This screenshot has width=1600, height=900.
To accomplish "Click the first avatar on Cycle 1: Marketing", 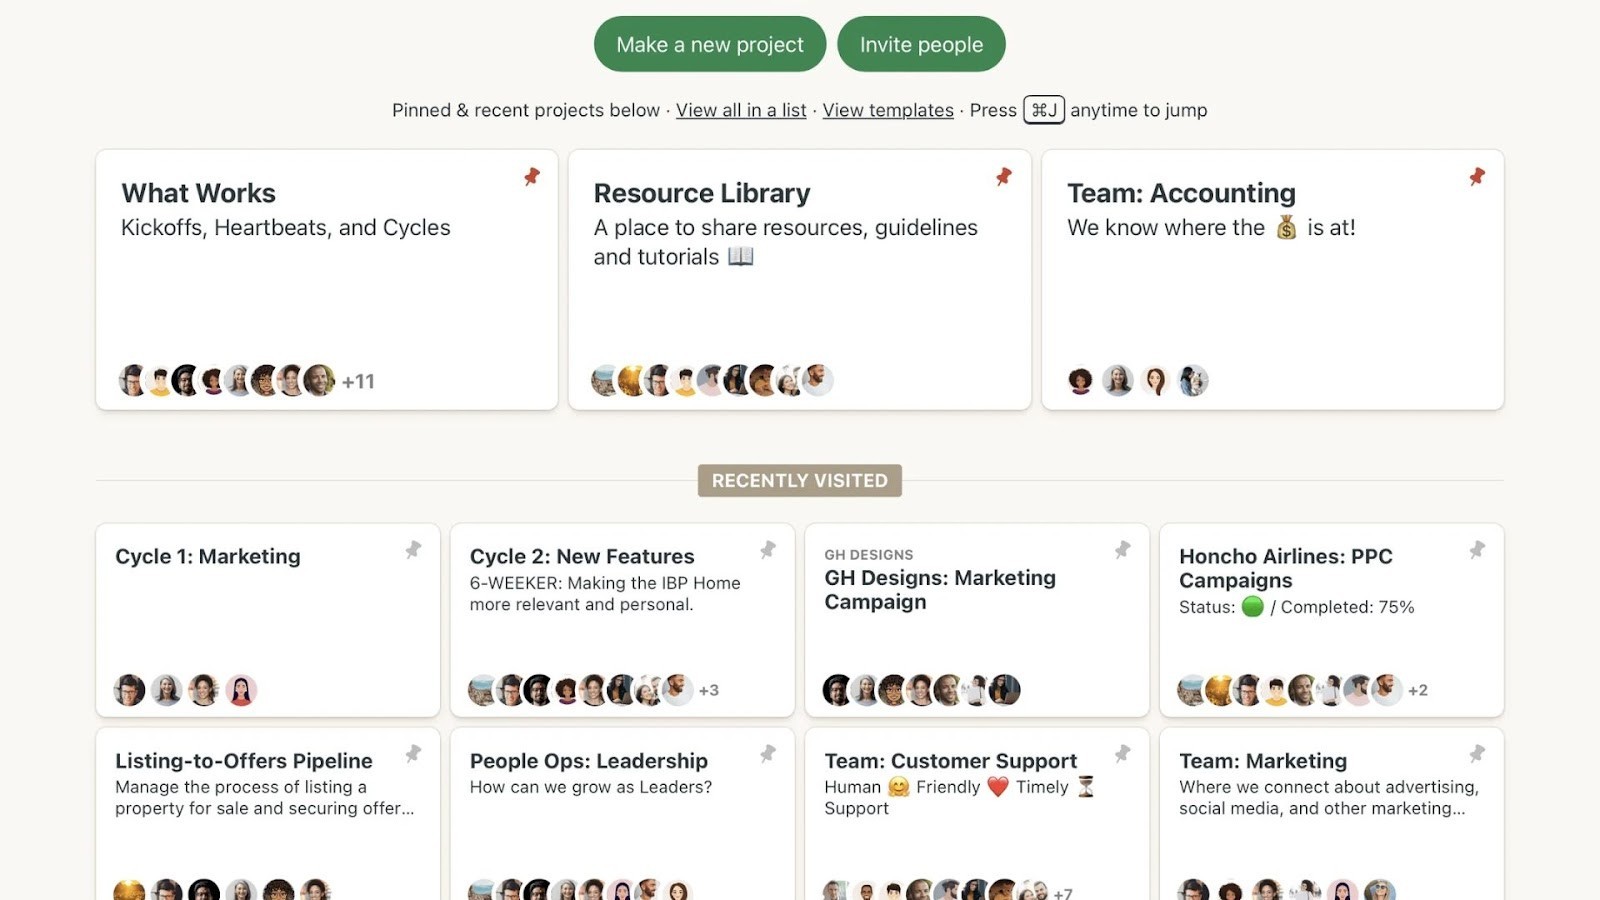I will click(x=129, y=690).
